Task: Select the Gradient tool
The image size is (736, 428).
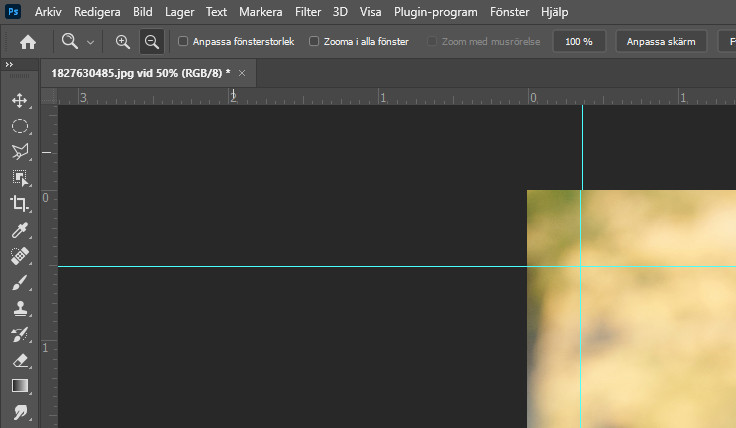Action: point(20,386)
